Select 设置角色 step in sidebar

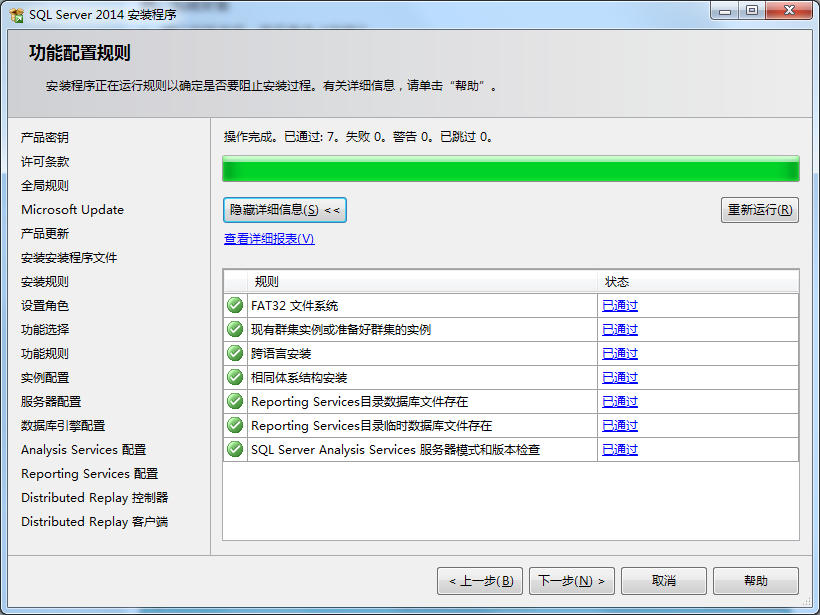(x=44, y=306)
